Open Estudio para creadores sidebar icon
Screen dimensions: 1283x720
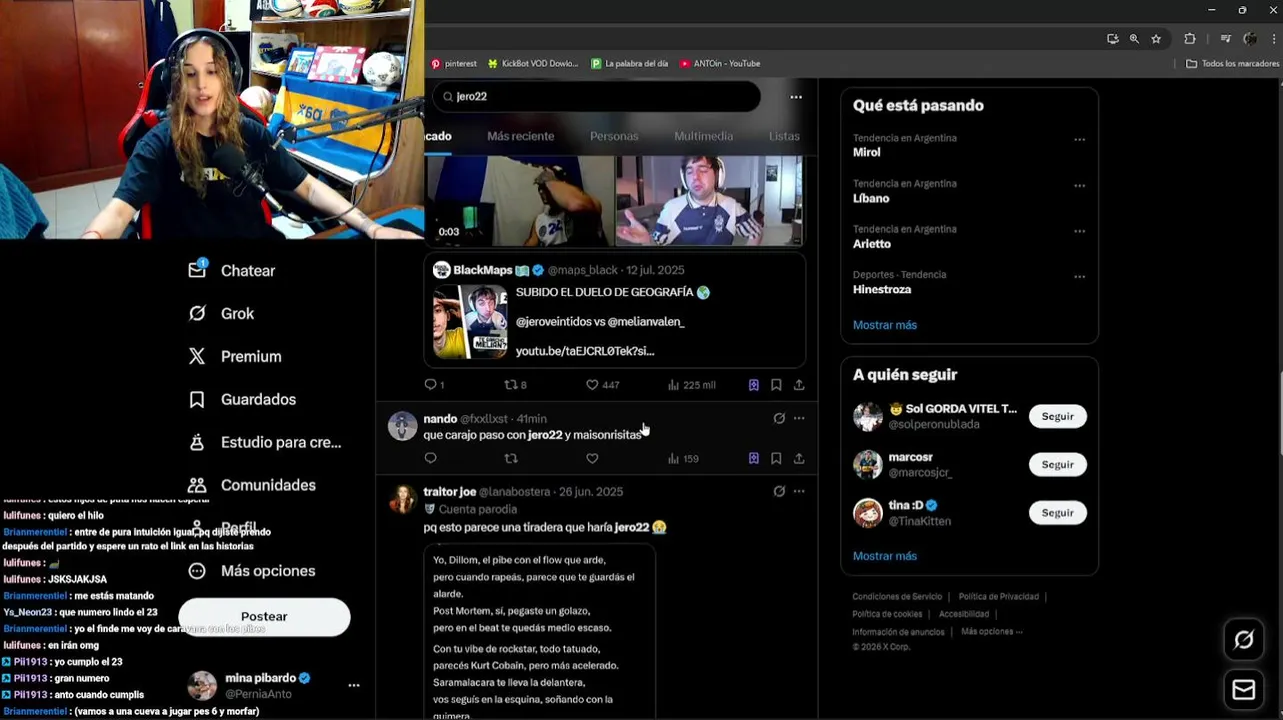point(197,442)
